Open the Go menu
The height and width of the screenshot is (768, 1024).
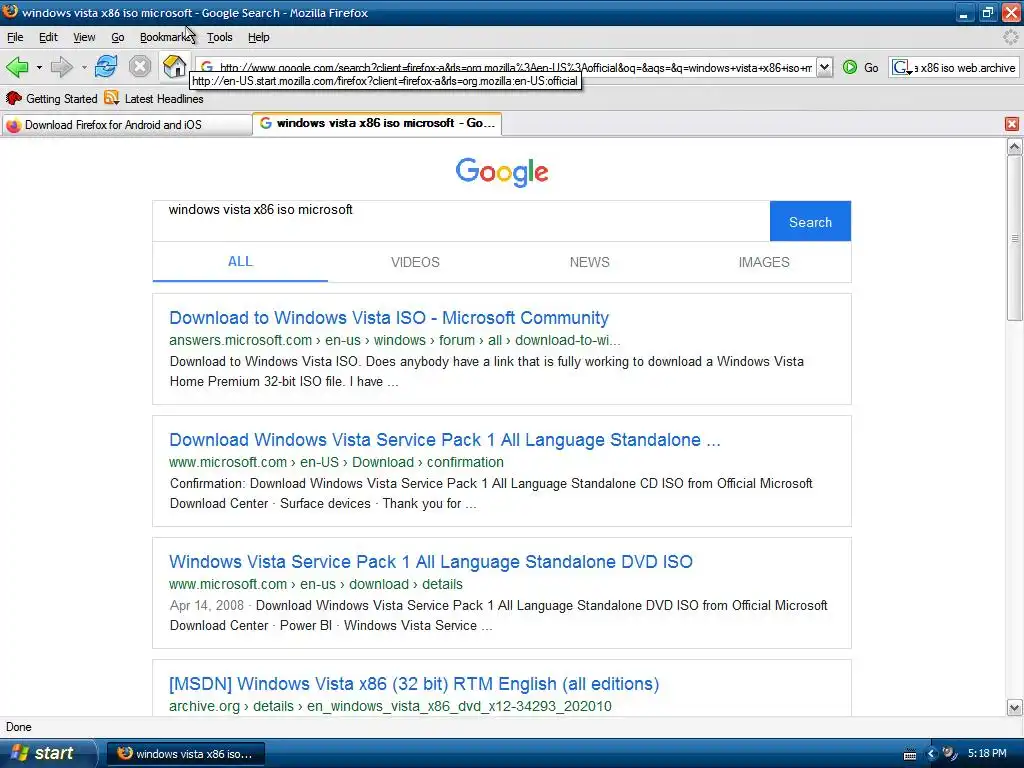118,37
